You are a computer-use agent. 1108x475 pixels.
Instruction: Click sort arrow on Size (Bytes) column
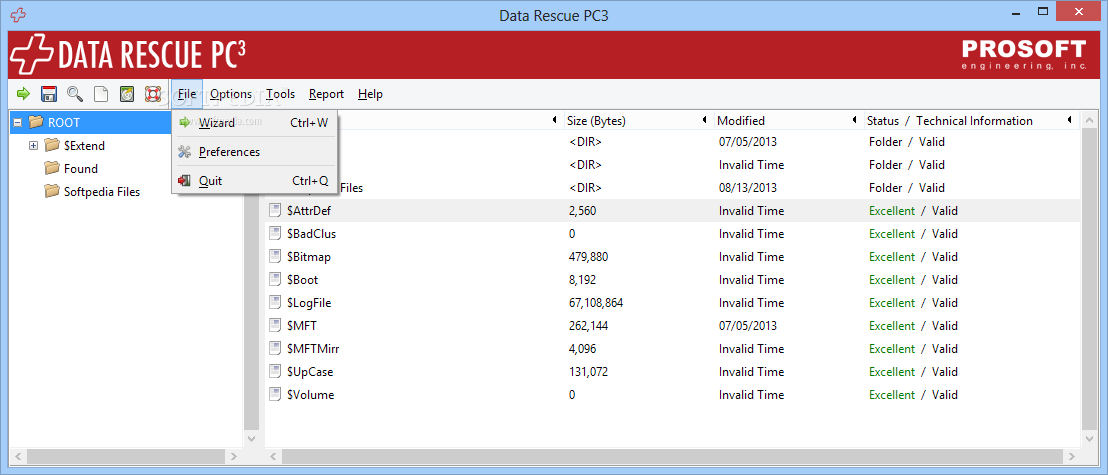(x=705, y=120)
